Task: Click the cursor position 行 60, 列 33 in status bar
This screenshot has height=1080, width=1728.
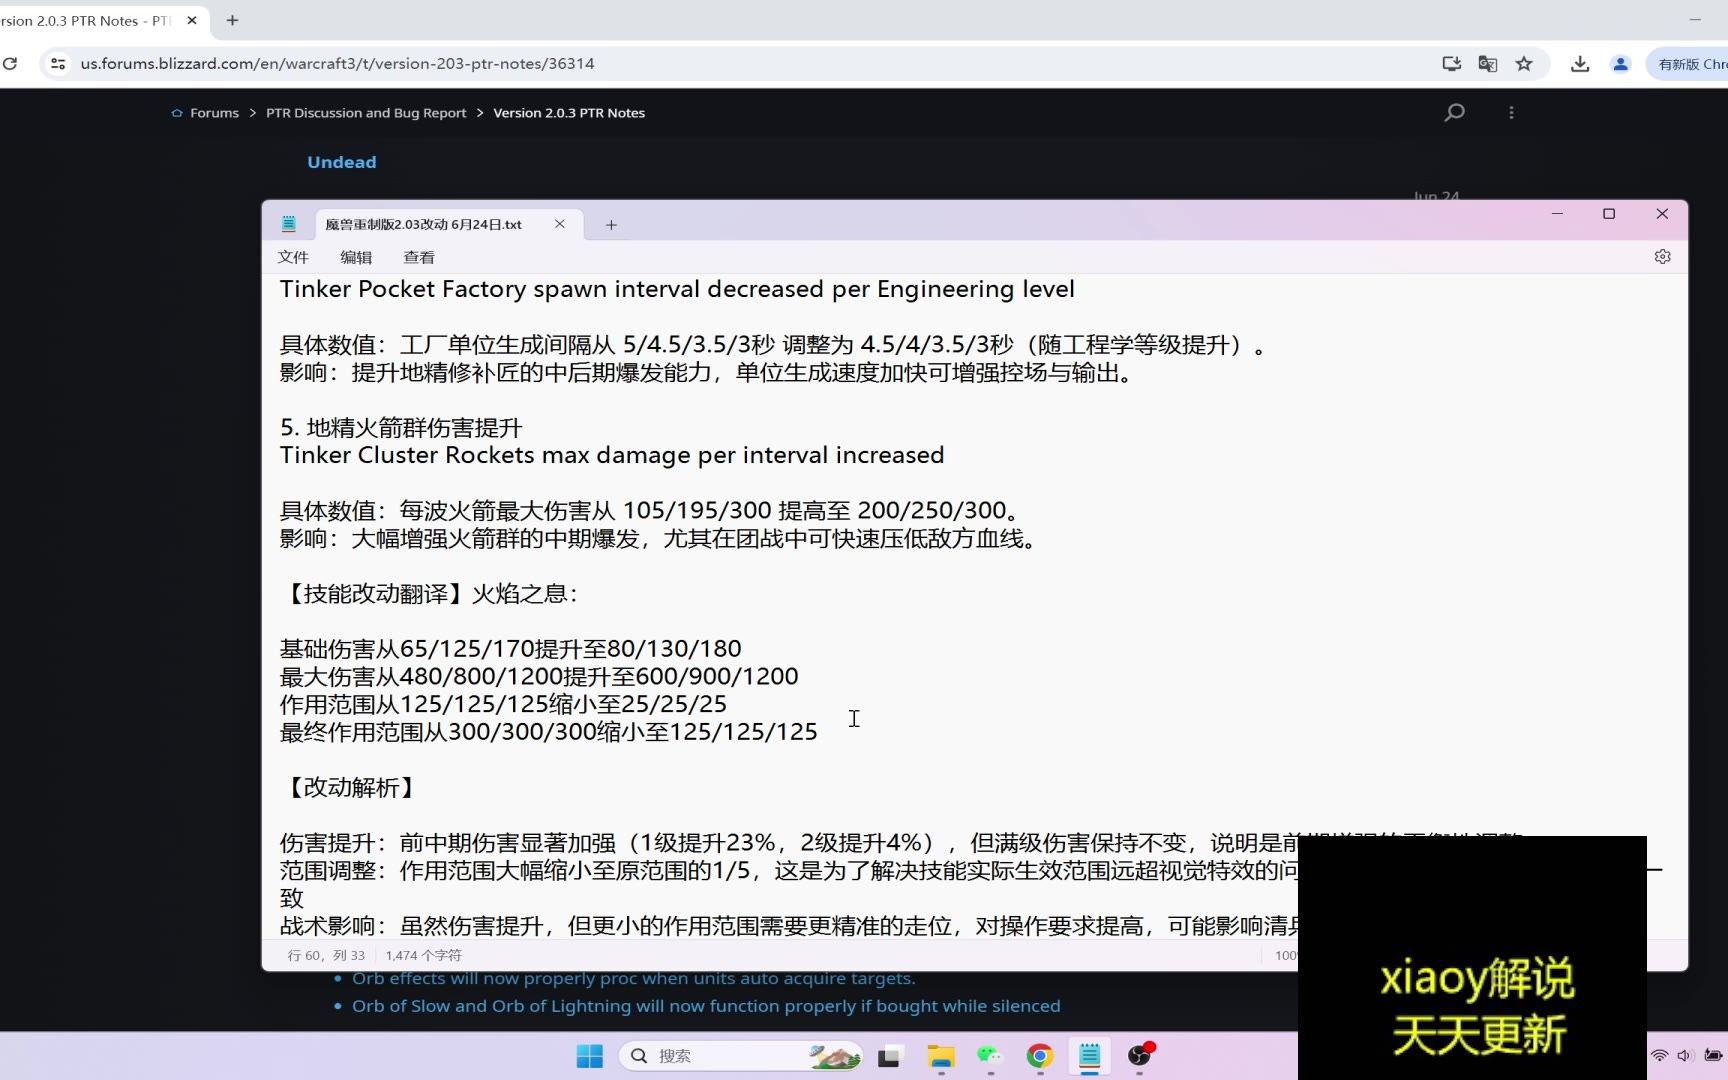Action: 326,956
